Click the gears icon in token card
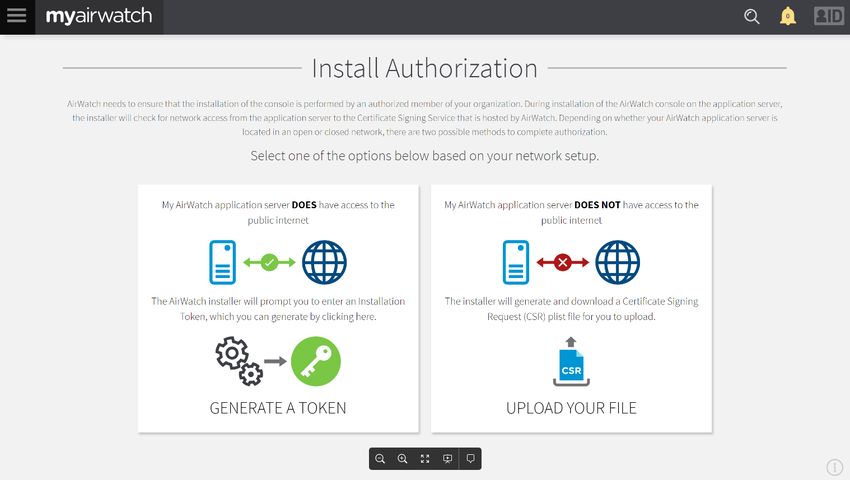850x480 pixels. tap(239, 361)
